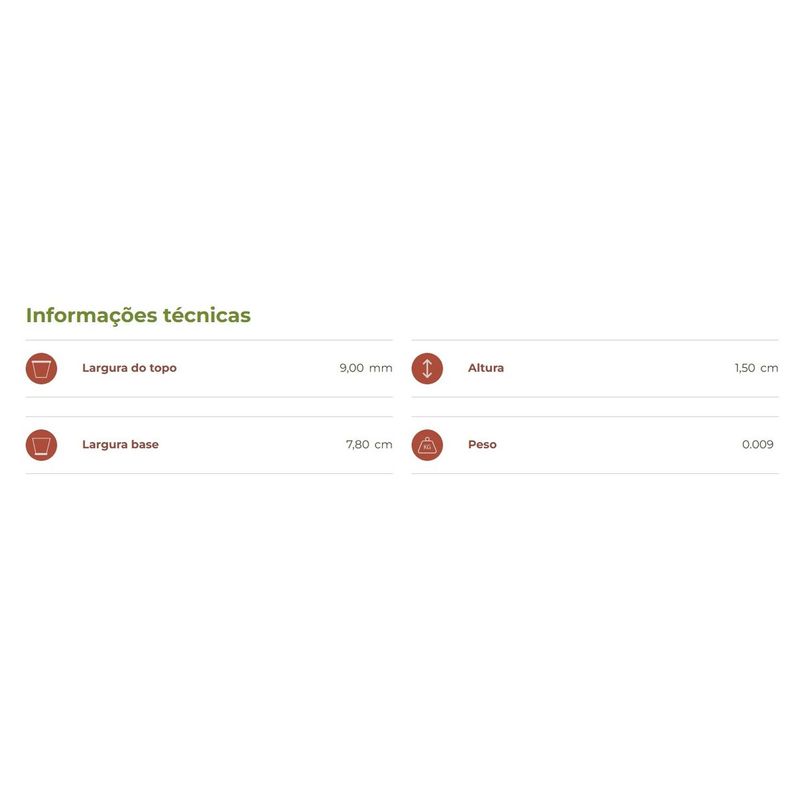Image resolution: width=800 pixels, height=800 pixels.
Task: Click the 0.009 weight value
Action: pos(758,445)
